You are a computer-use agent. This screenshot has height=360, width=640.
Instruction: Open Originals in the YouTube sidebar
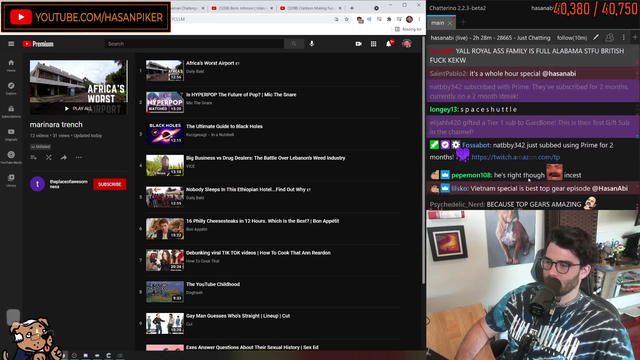(x=11, y=134)
